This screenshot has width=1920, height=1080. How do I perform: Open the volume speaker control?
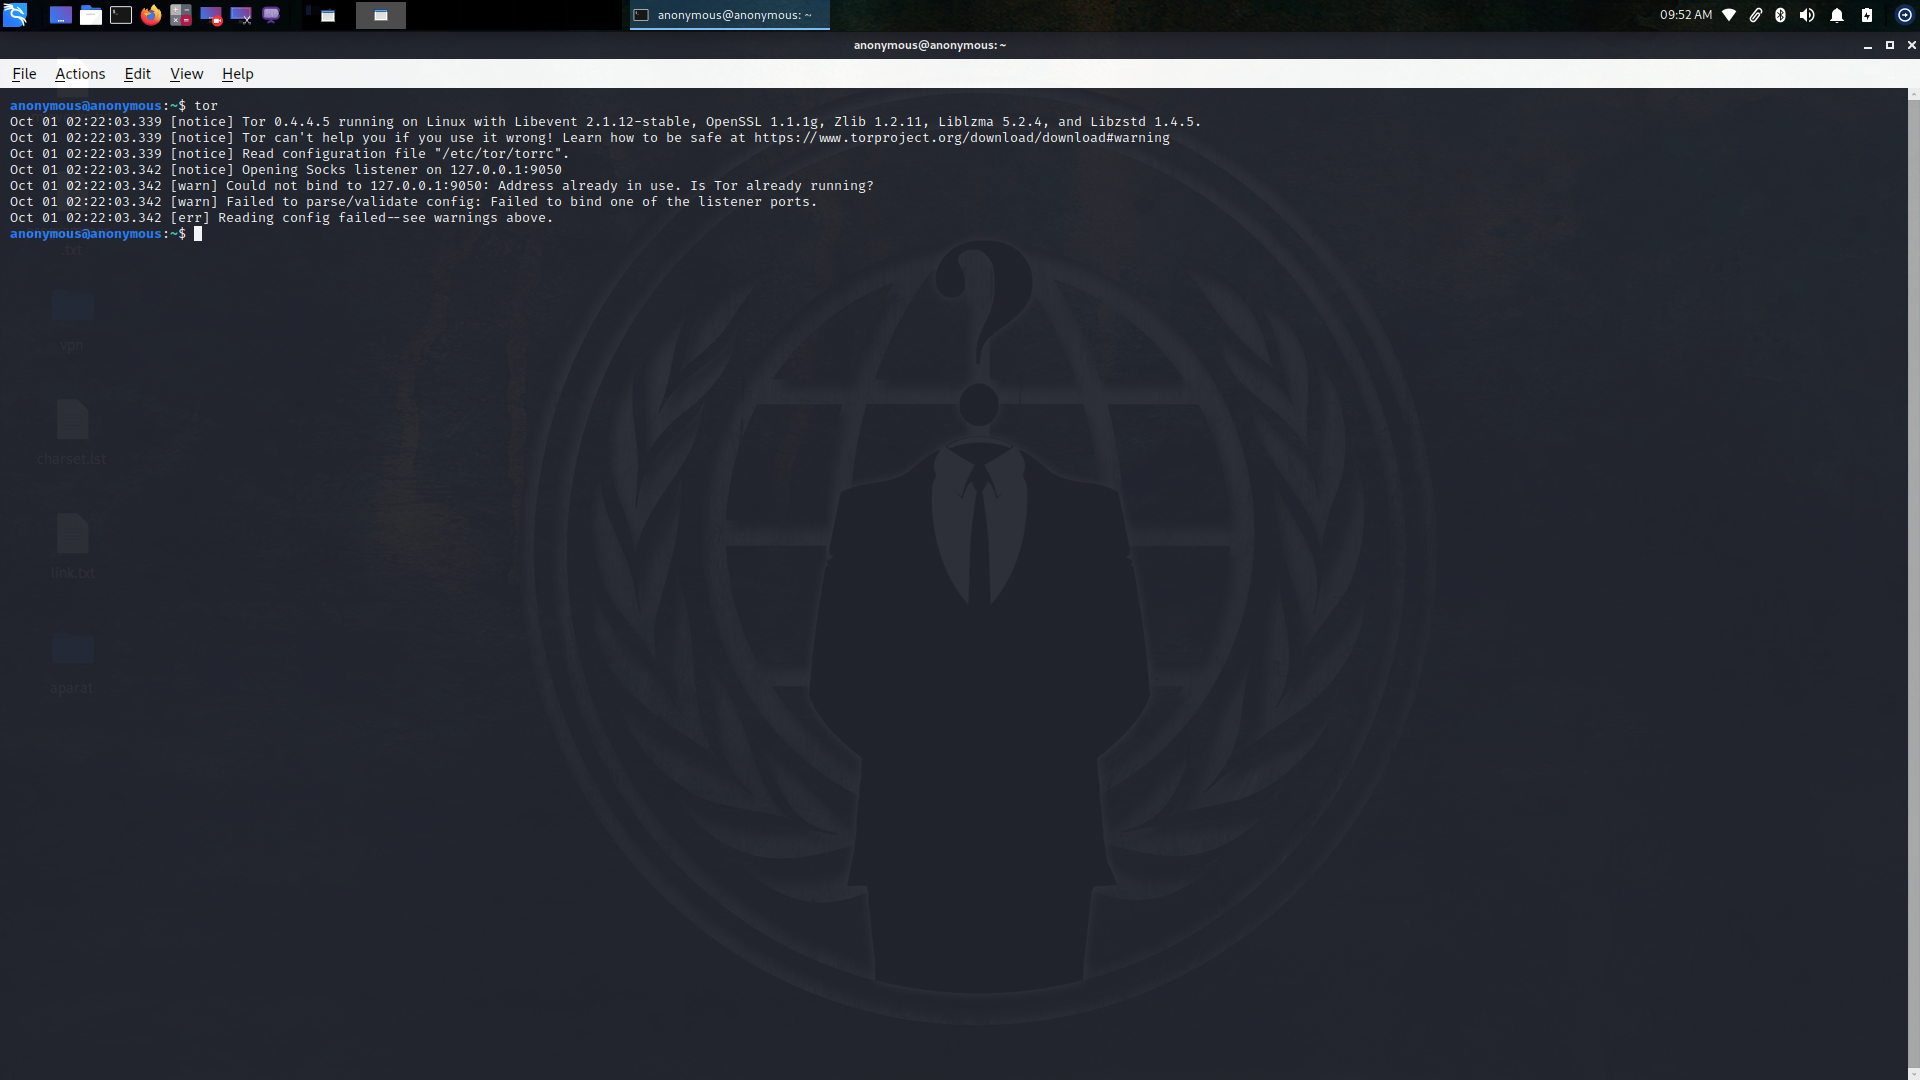[x=1807, y=15]
